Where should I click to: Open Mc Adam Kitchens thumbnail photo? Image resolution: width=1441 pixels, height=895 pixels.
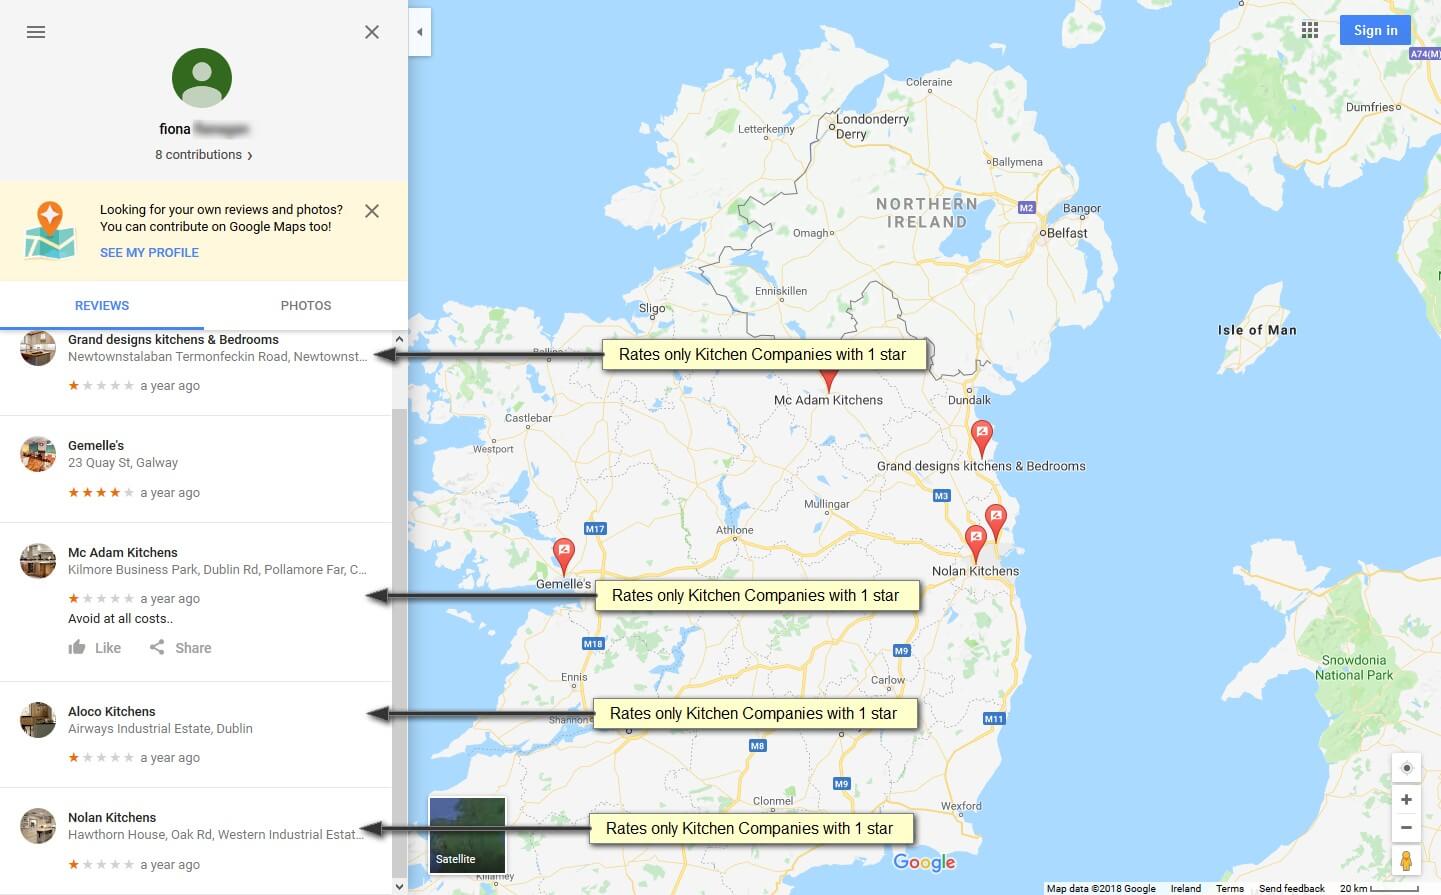tap(38, 561)
